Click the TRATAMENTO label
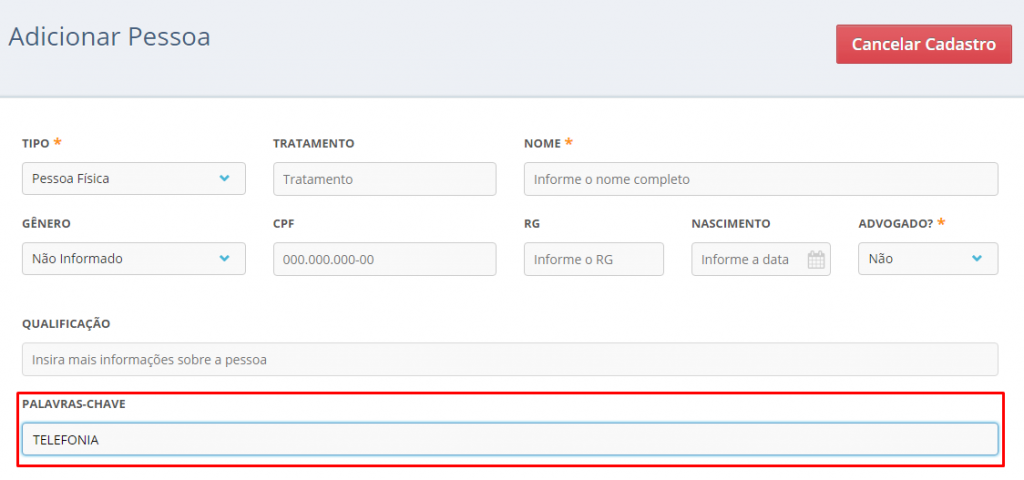Image resolution: width=1024 pixels, height=480 pixels. click(313, 144)
